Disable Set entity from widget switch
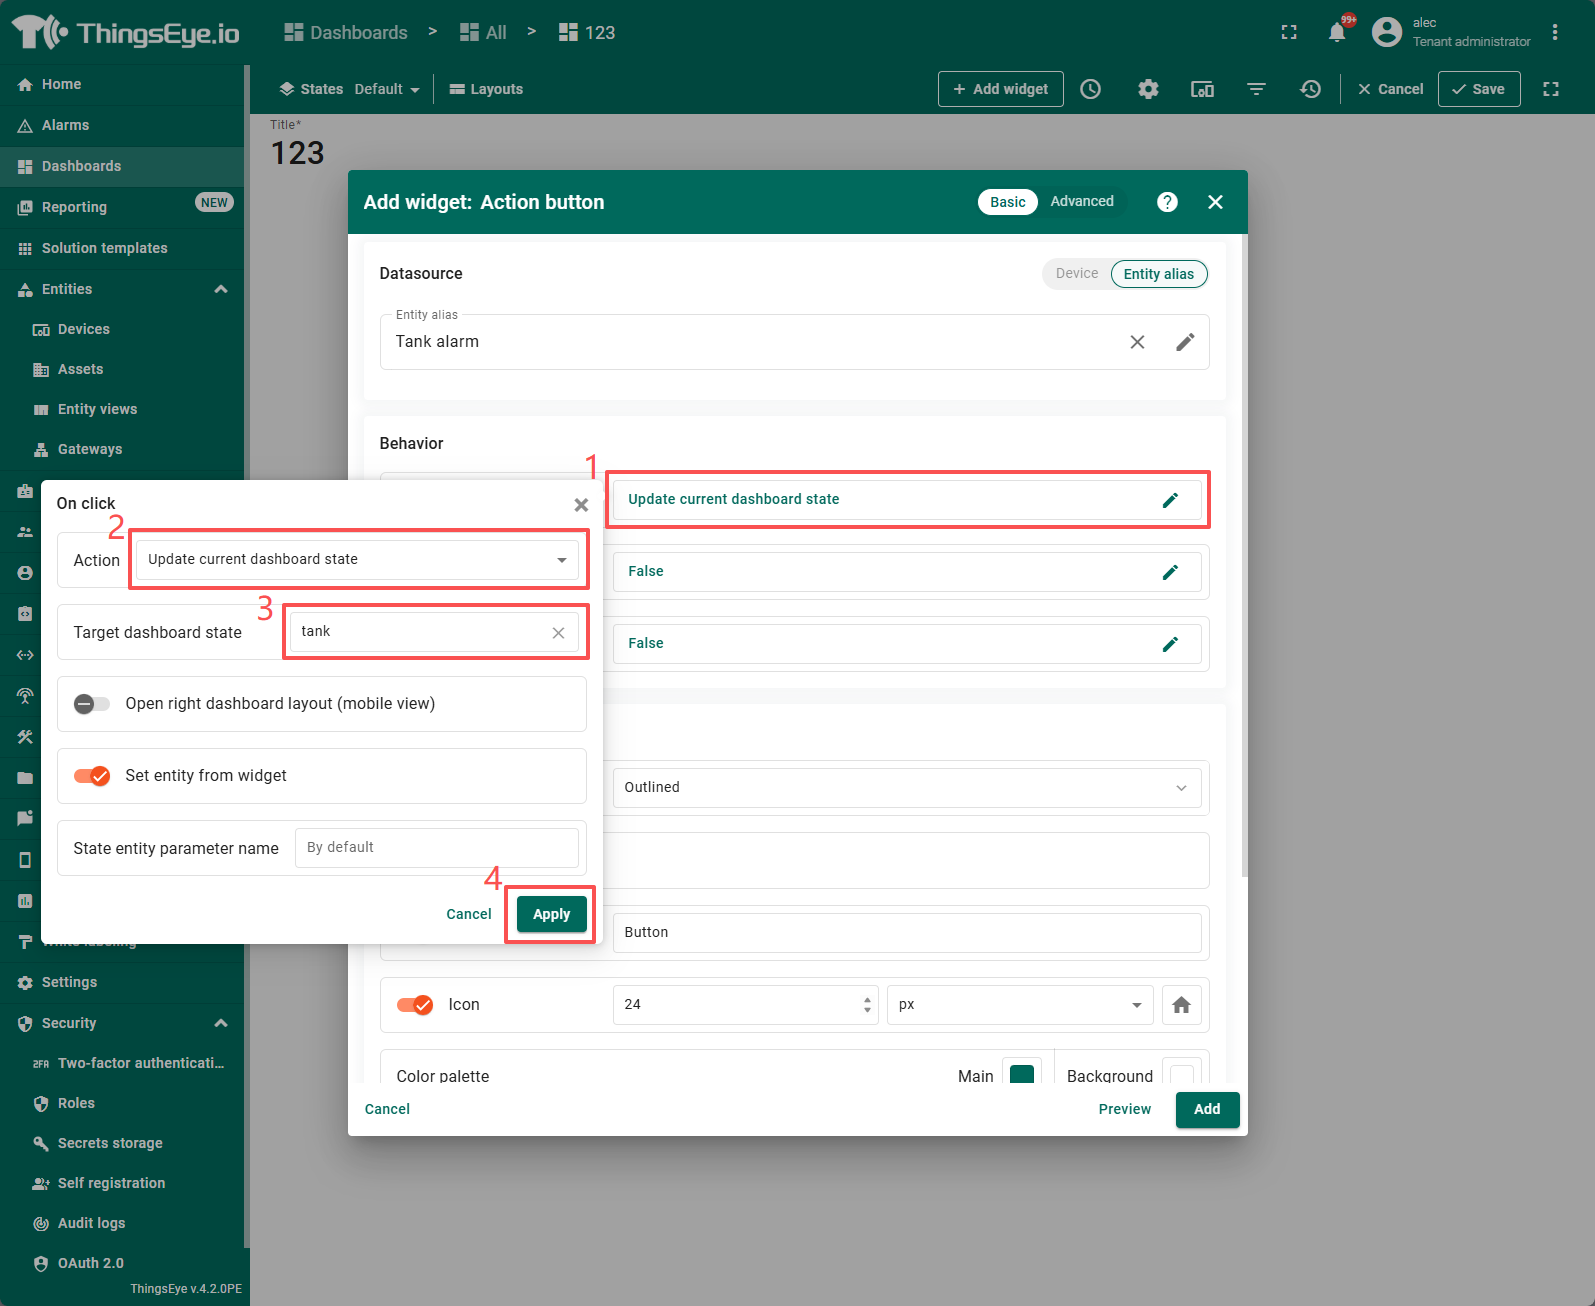Viewport: 1595px width, 1306px height. tap(92, 776)
